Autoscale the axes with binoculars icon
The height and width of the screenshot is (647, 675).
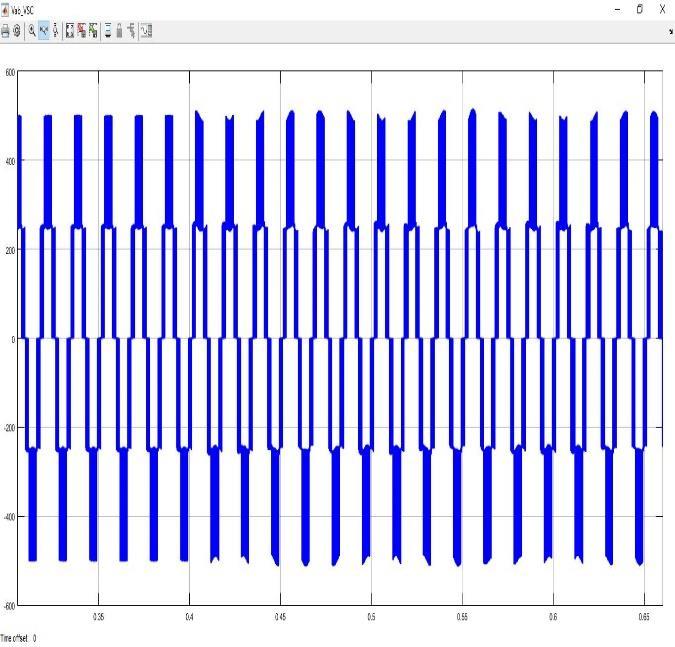tap(70, 31)
